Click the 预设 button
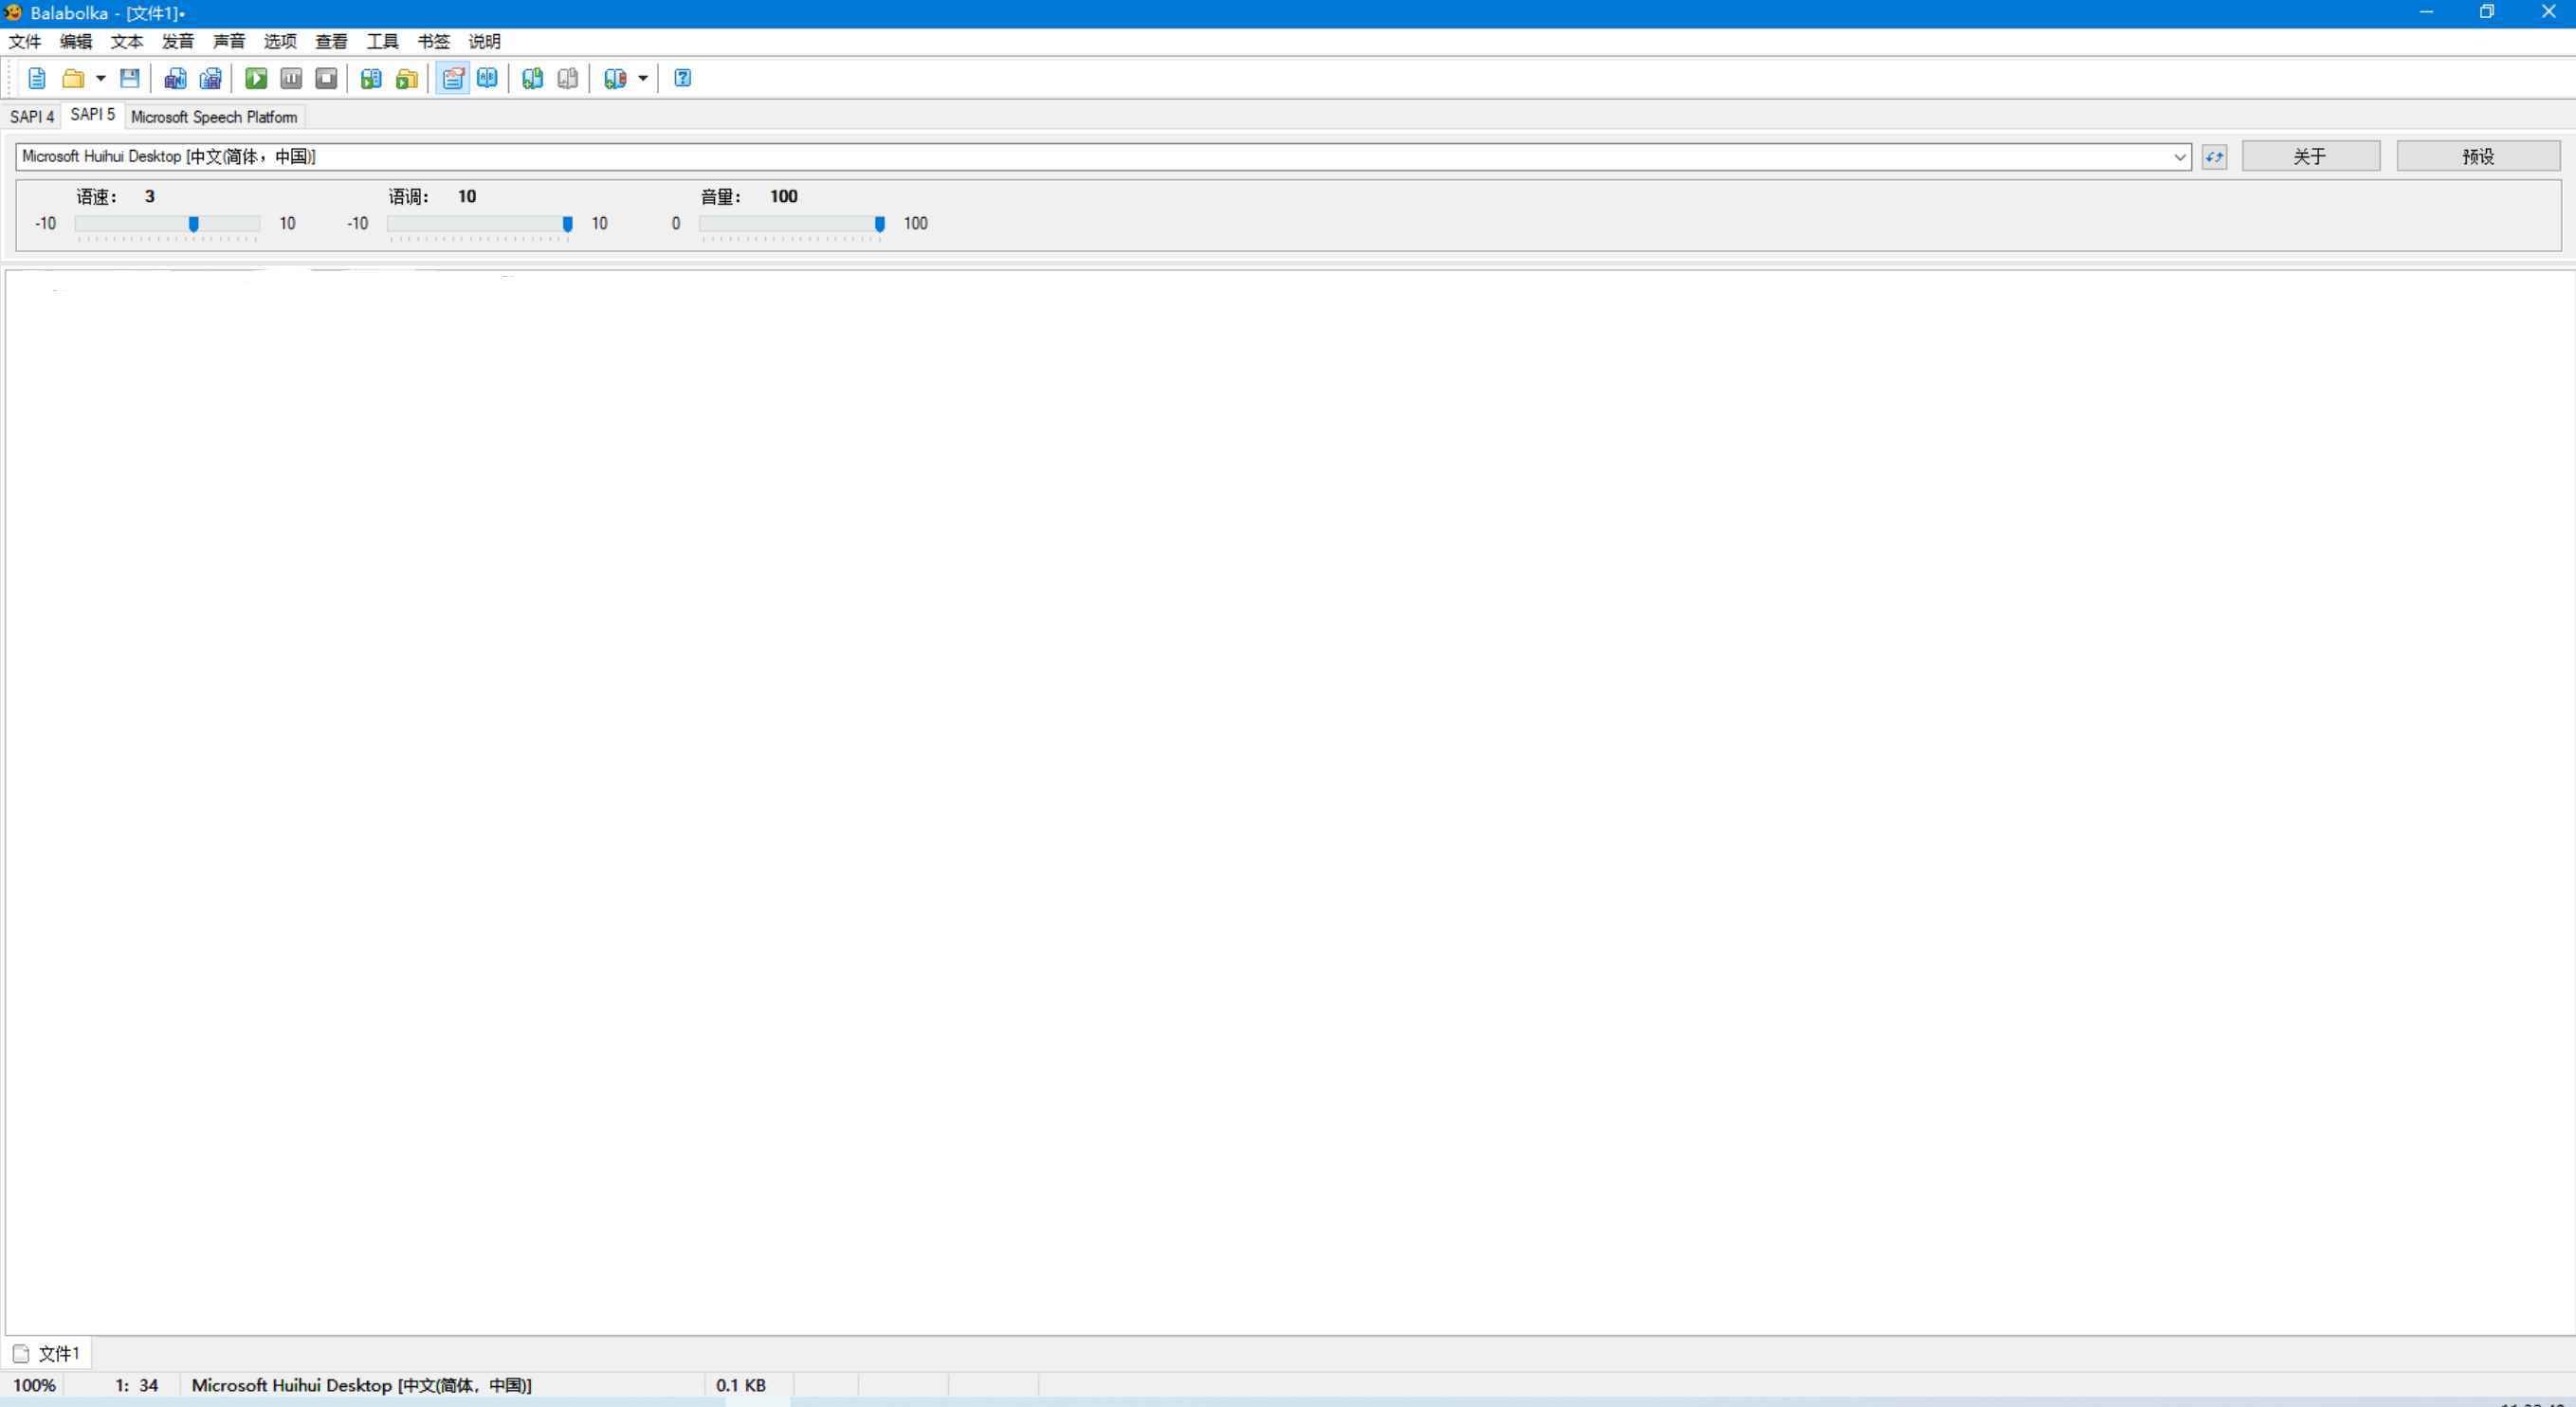Screen dimensions: 2576x1407 click(2477, 156)
